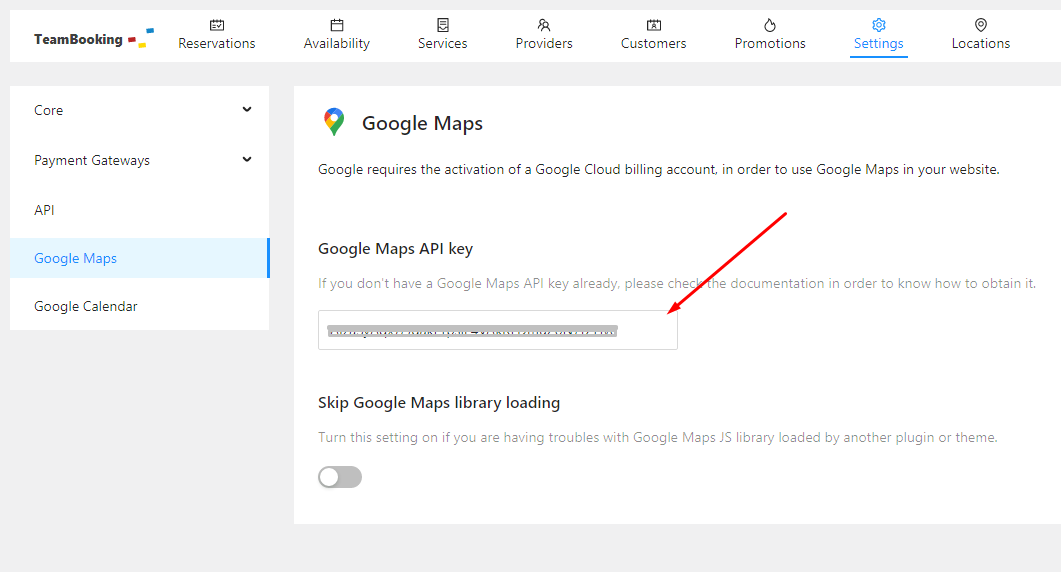Open the Customers contact card icon
Screen dimensions: 1061x572
tap(654, 25)
